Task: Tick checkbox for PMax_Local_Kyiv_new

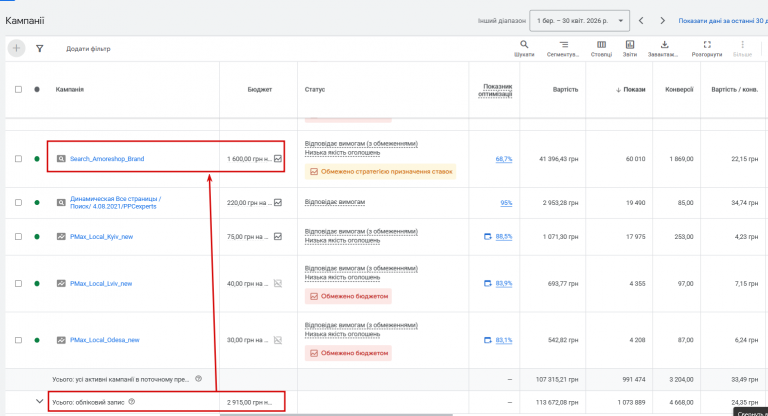Action: point(18,237)
